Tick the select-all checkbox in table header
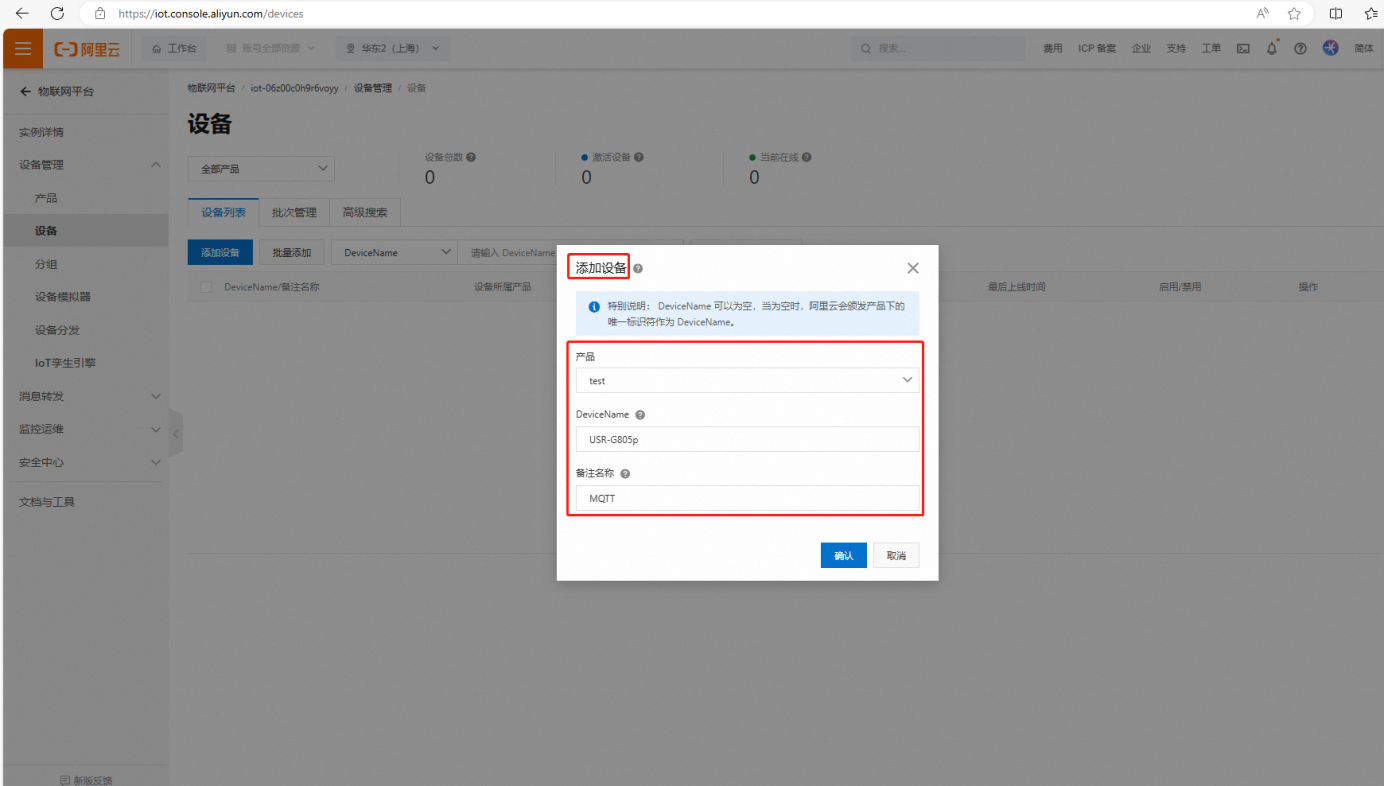Screen dimensions: 1384x786 click(206, 287)
